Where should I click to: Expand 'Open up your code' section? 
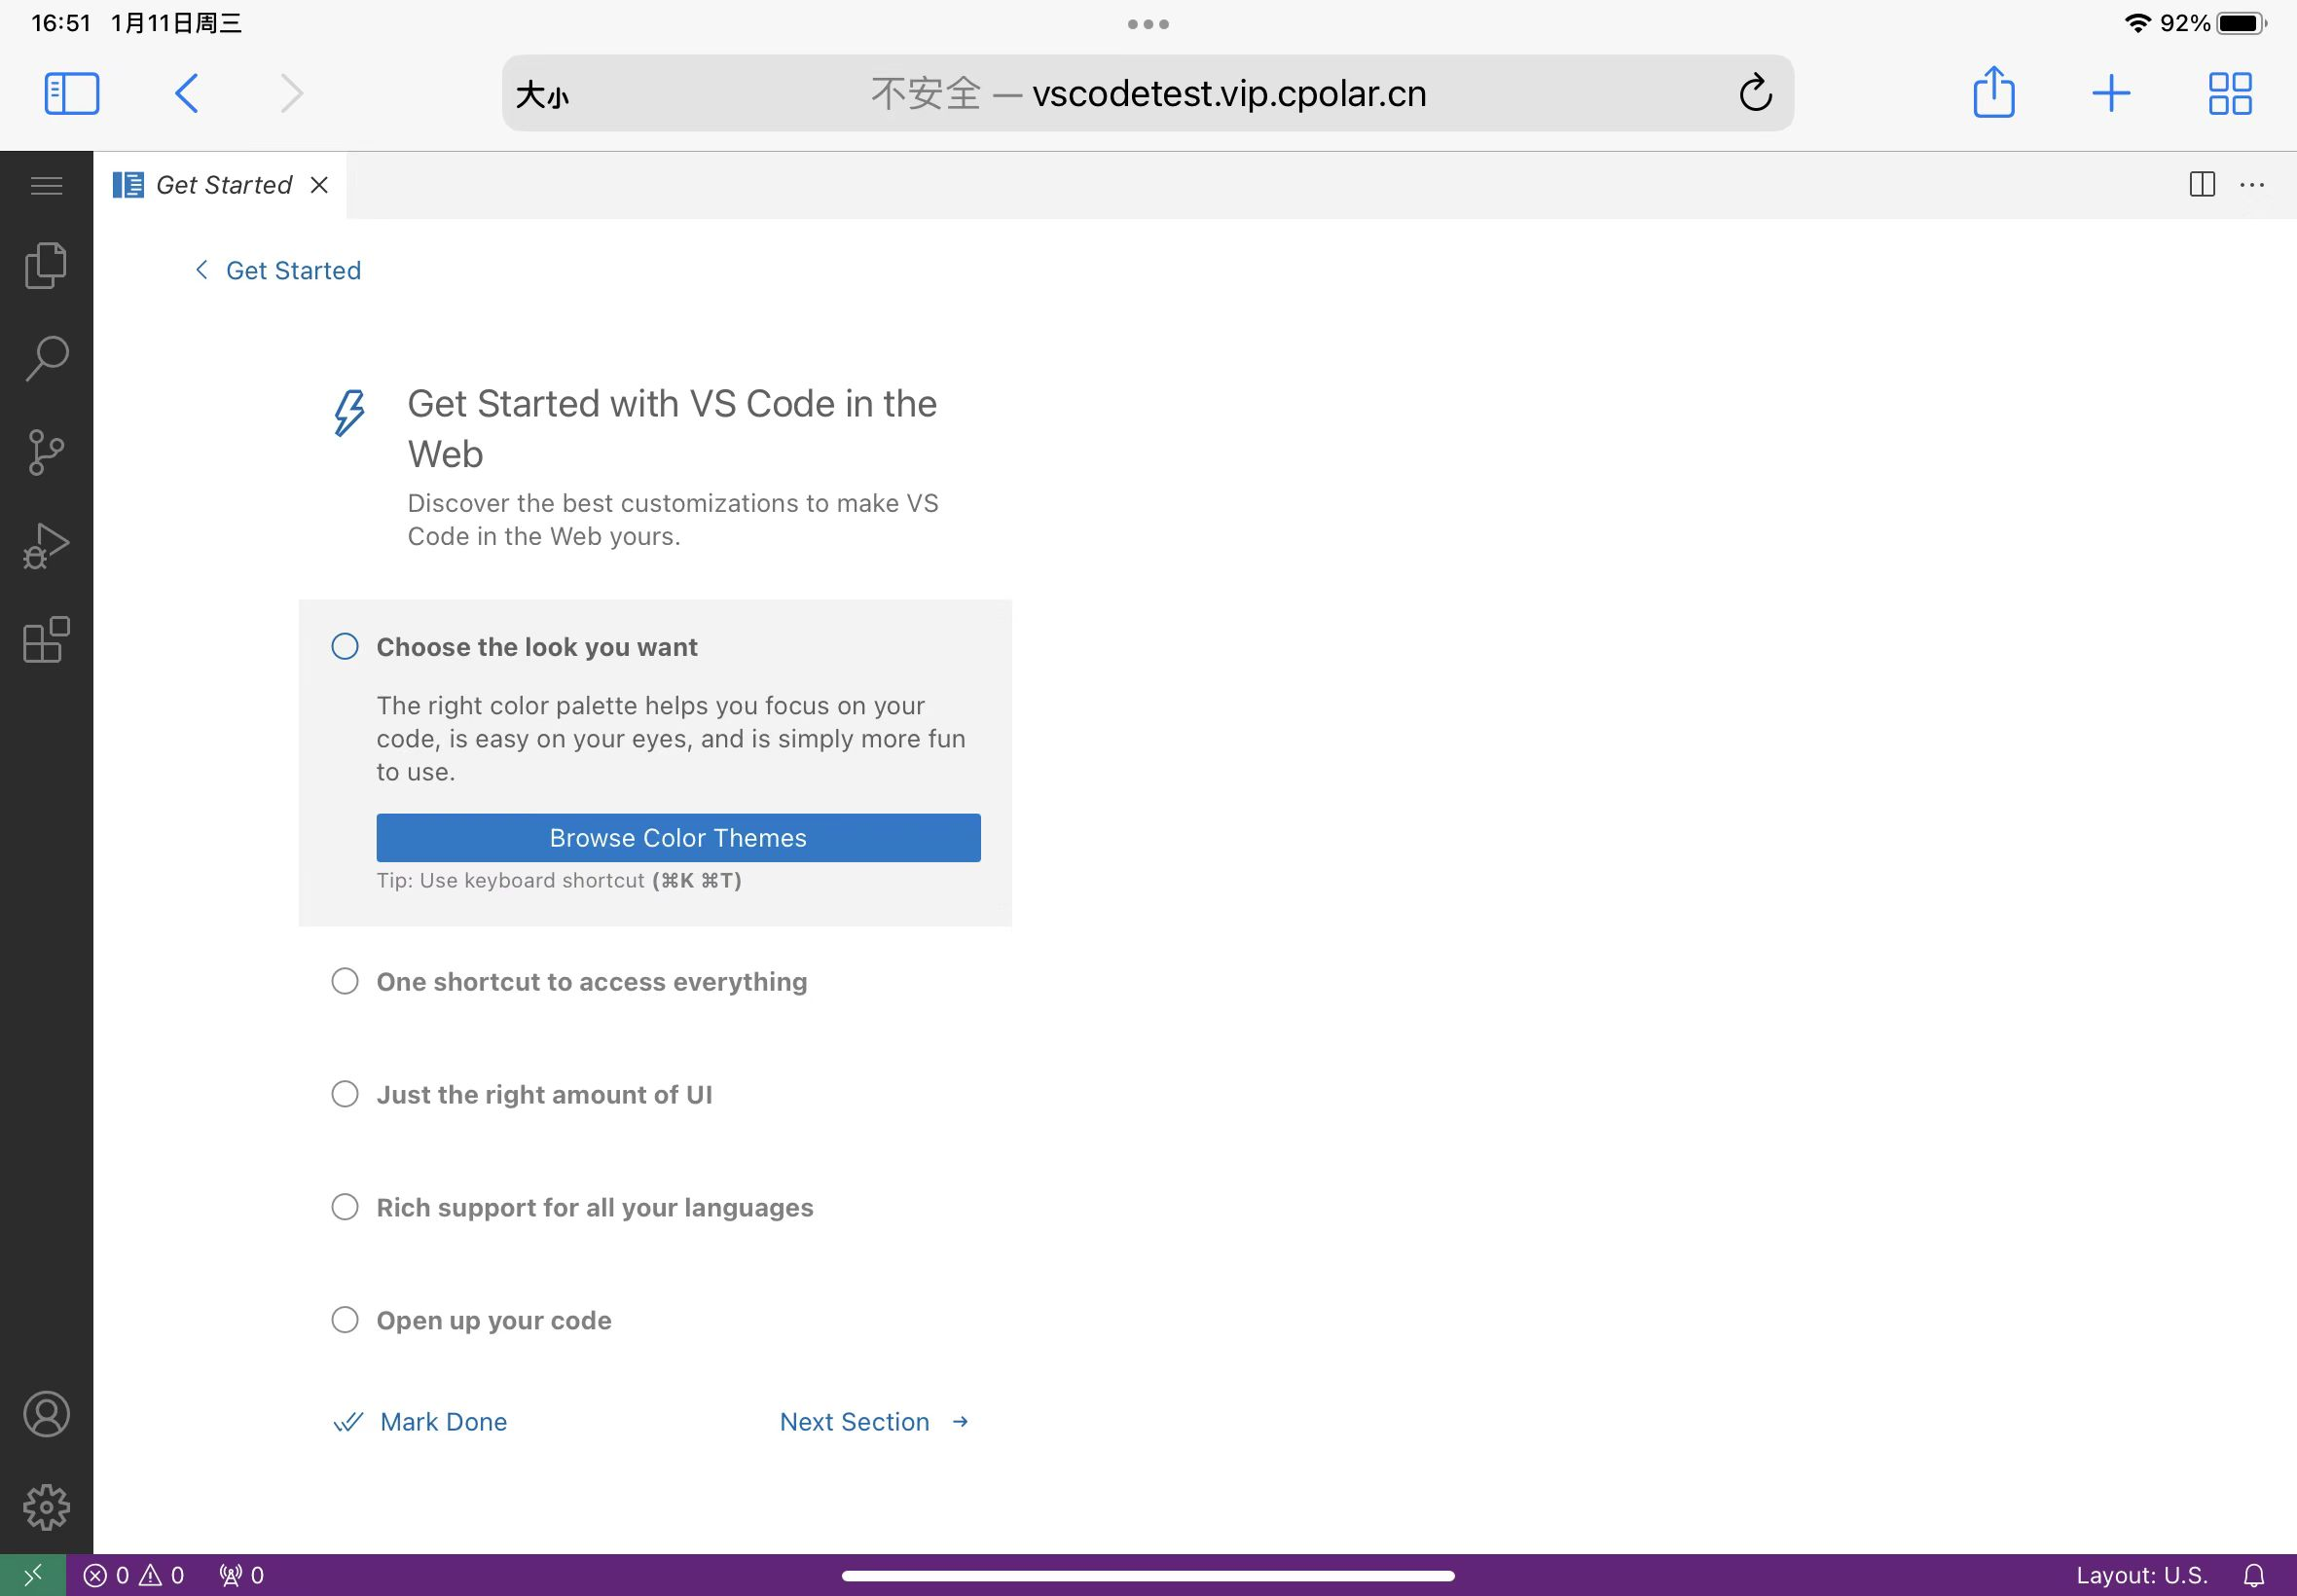[x=494, y=1319]
